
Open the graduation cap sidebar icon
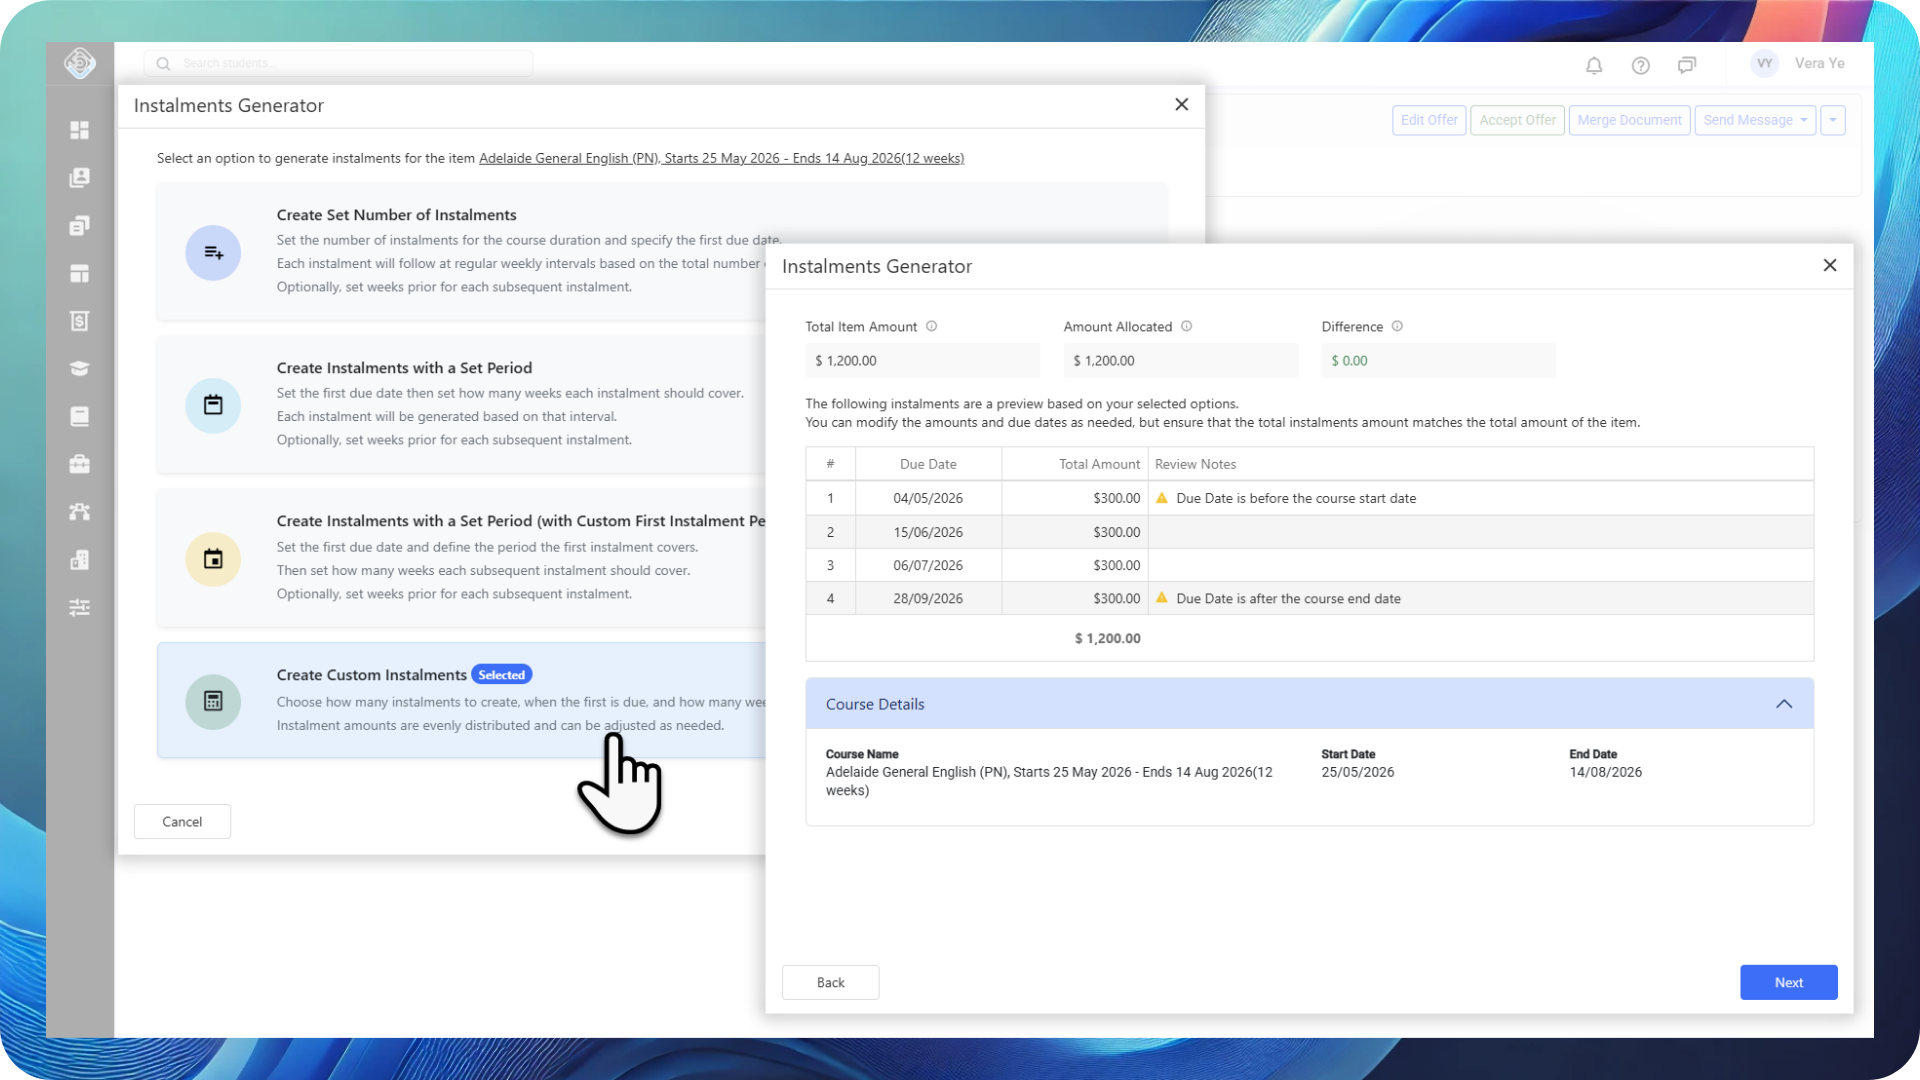click(x=80, y=368)
